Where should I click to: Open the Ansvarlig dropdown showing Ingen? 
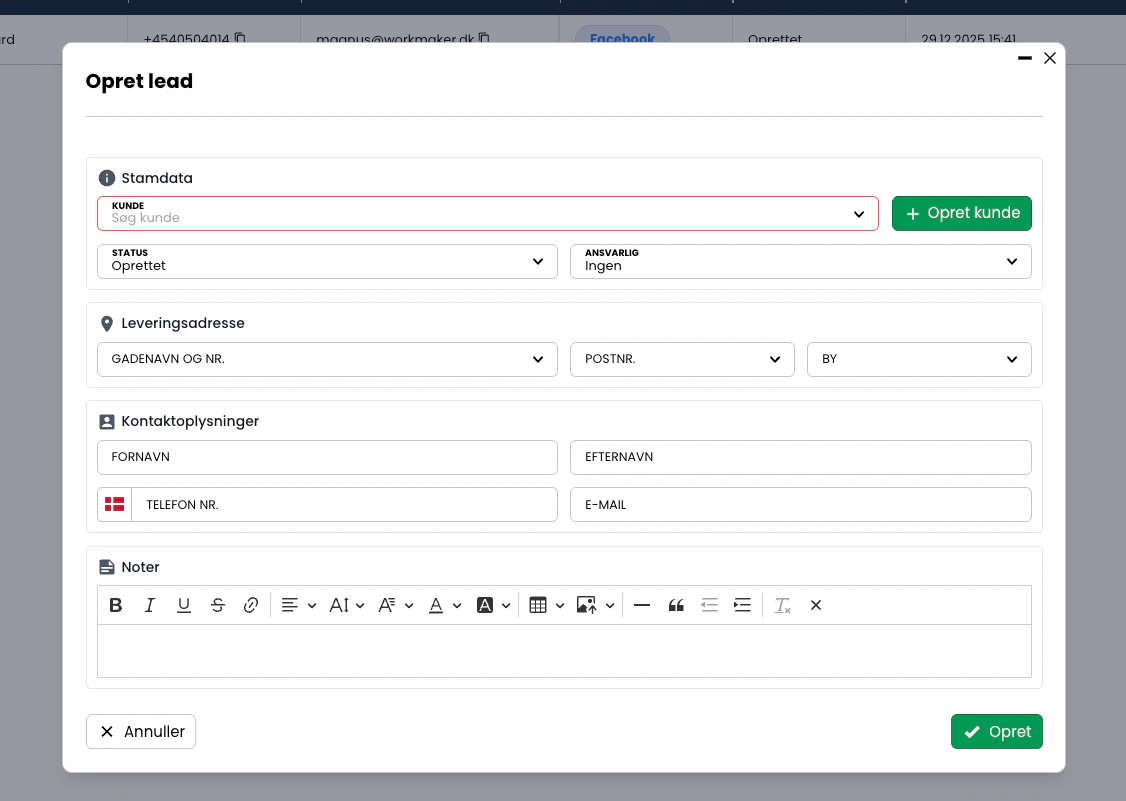(x=801, y=261)
